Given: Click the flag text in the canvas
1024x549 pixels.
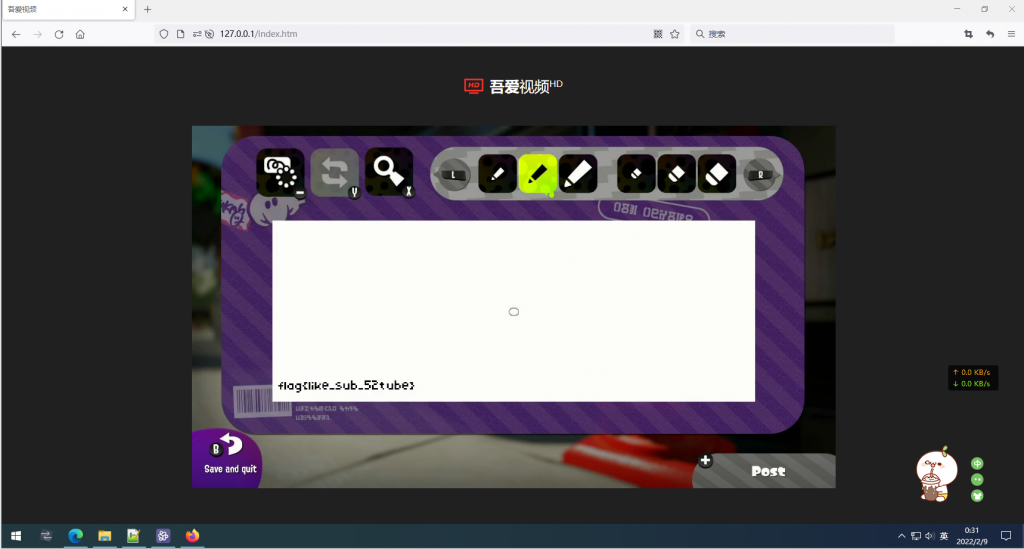Looking at the screenshot, I should (346, 385).
